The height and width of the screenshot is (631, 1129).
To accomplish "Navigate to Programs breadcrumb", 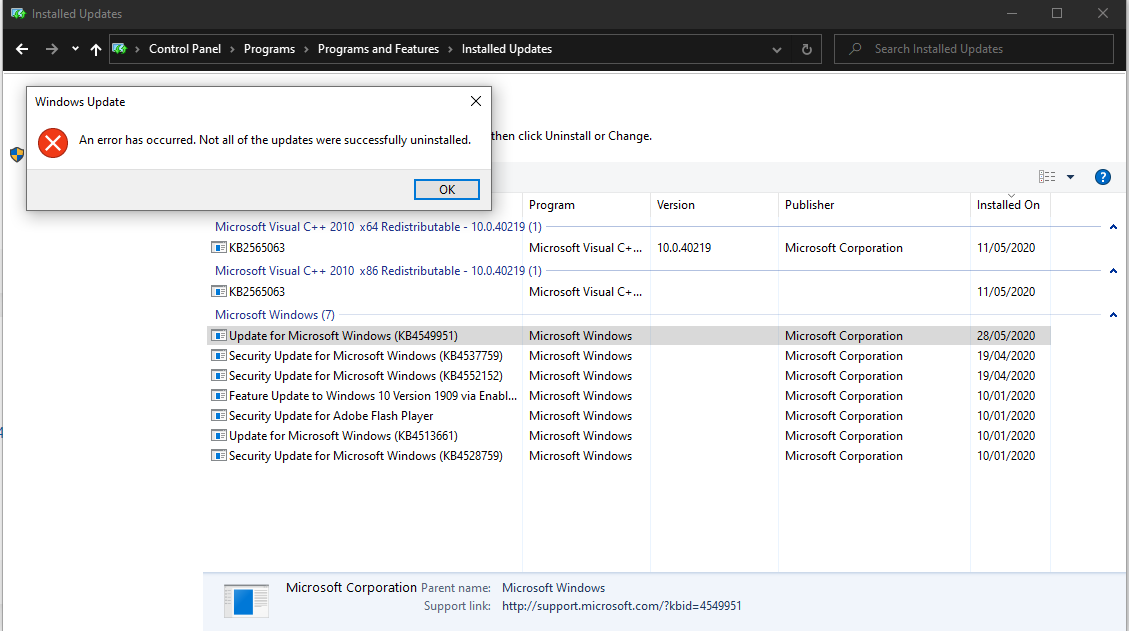I will click(269, 49).
